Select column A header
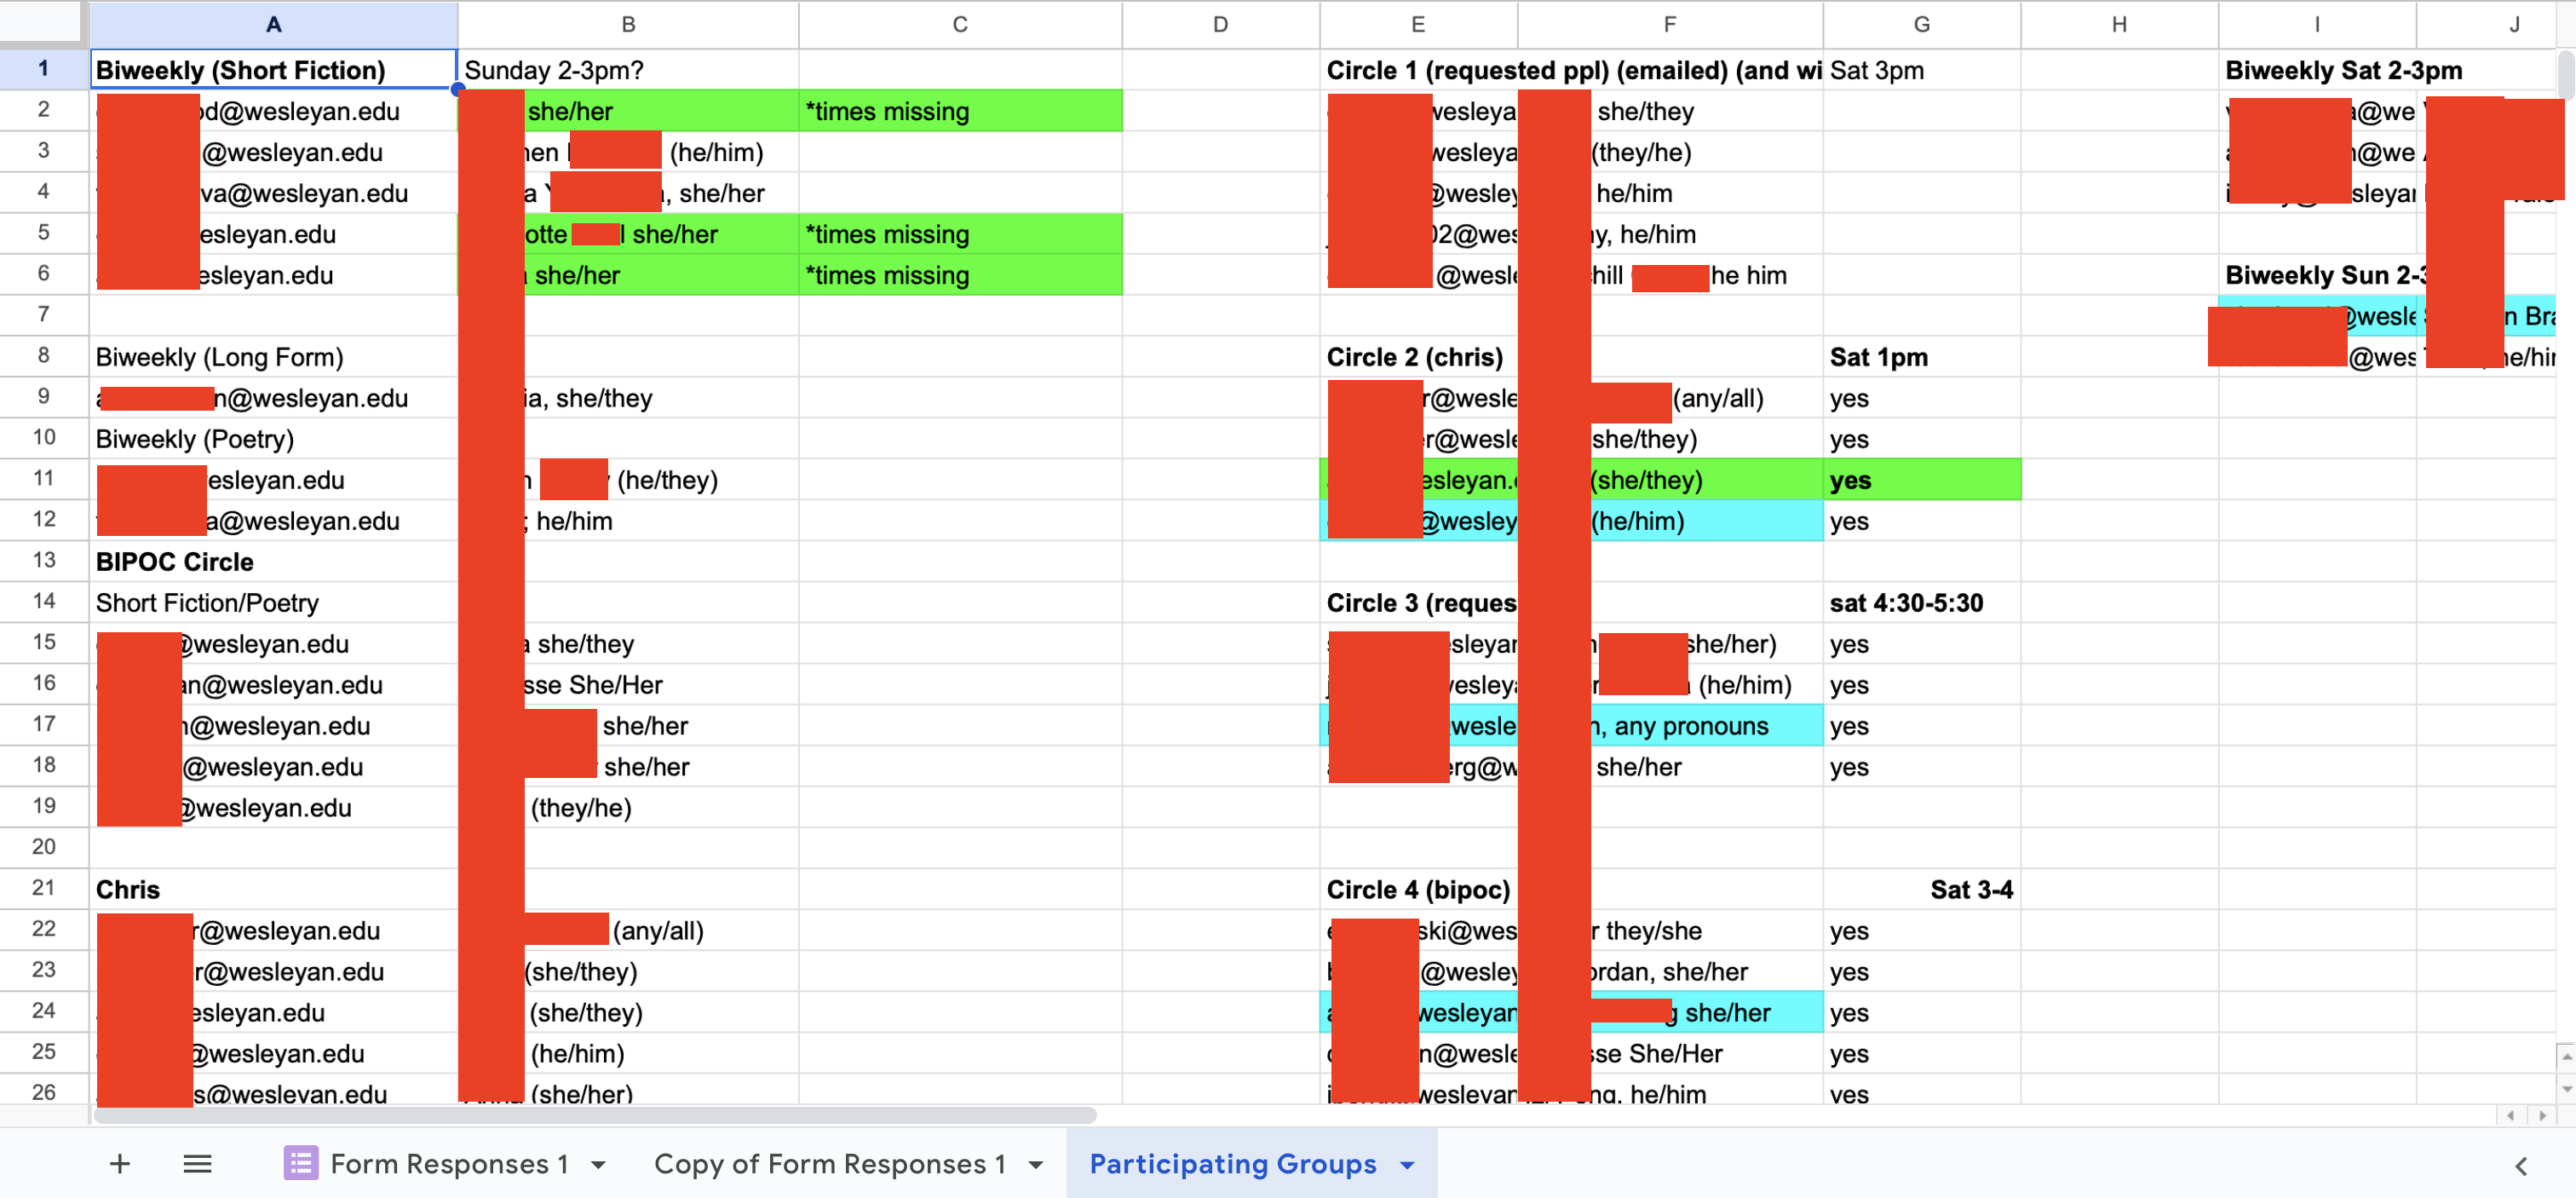The image size is (2576, 1198). (x=273, y=24)
